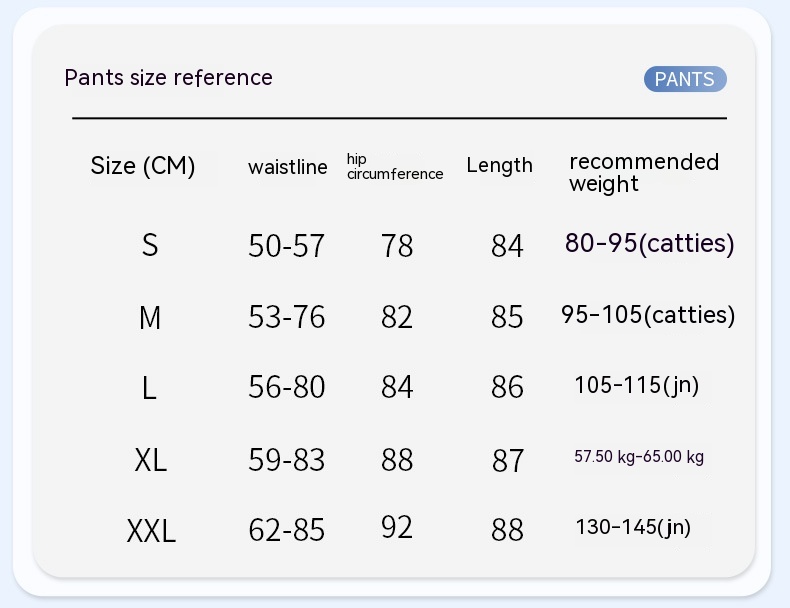Click the L size row label
Viewport: 790px width, 608px height.
click(x=150, y=388)
